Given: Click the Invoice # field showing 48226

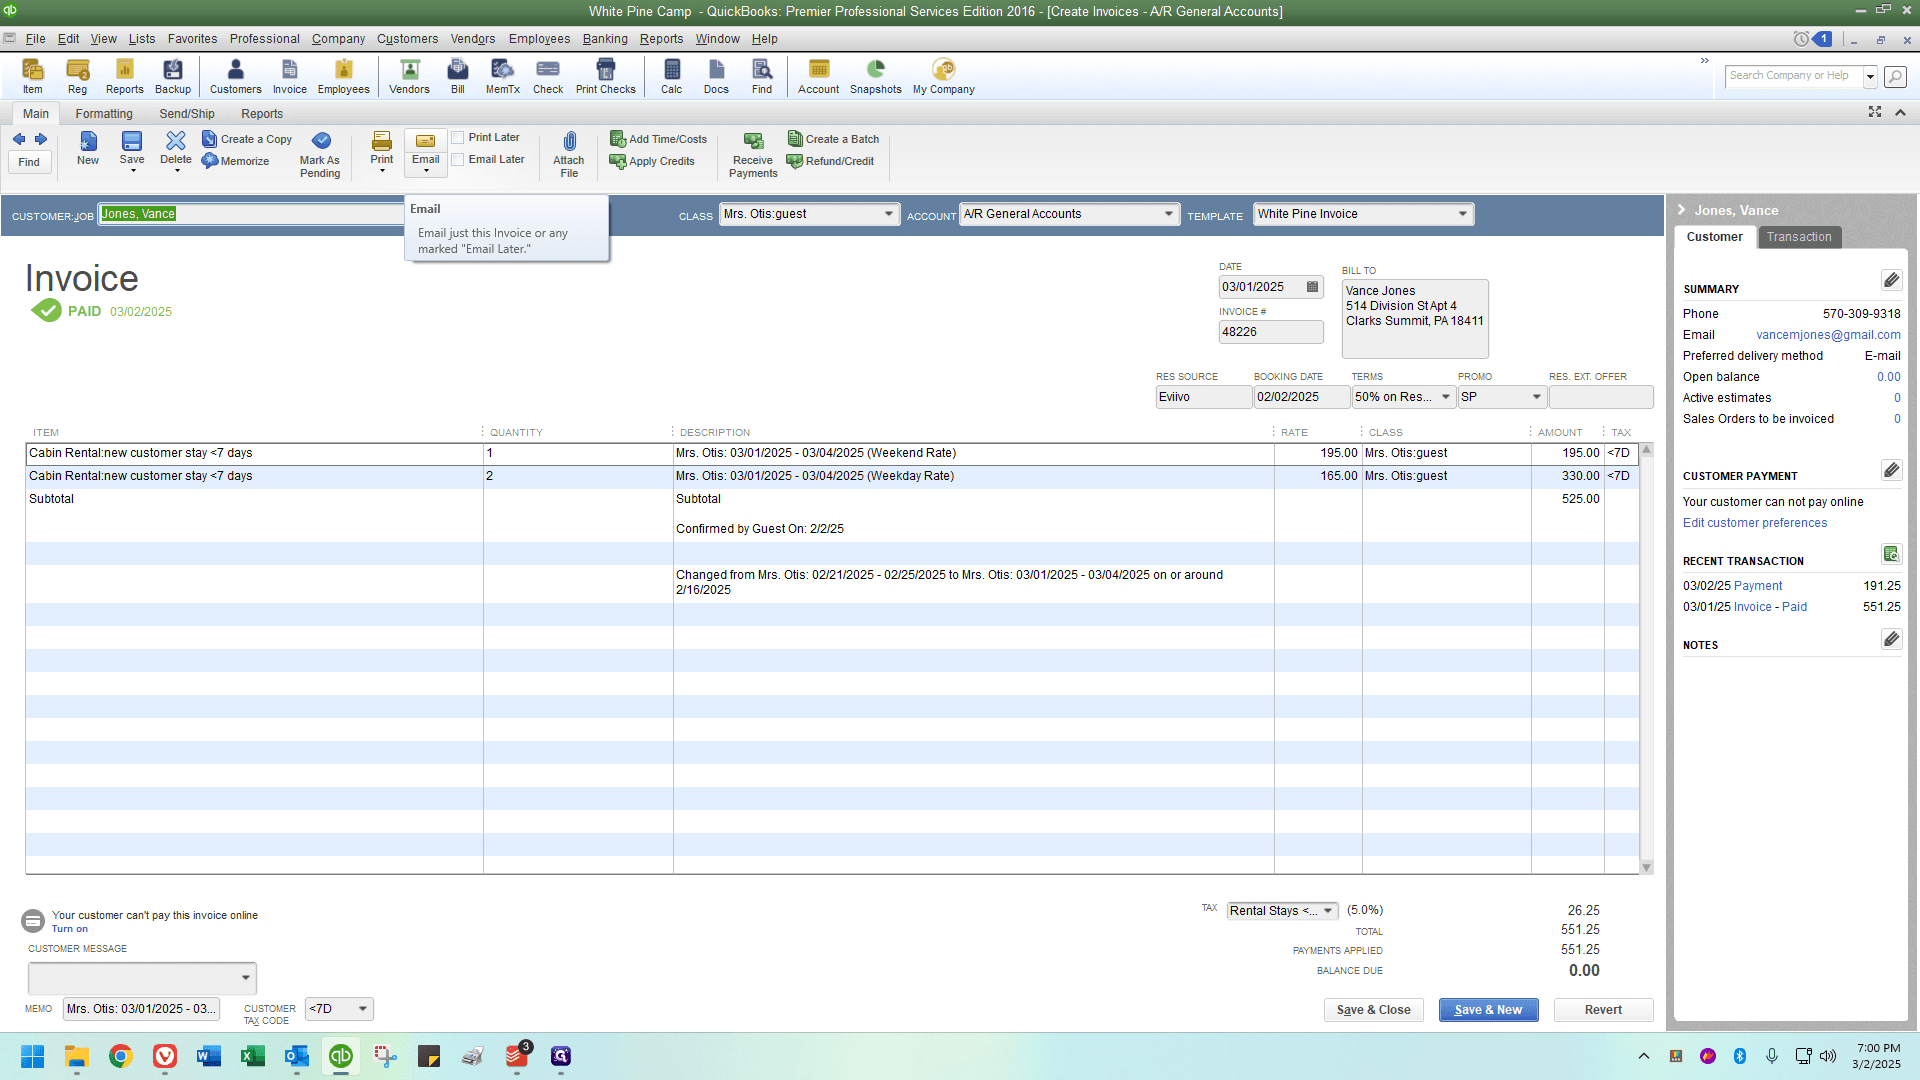Looking at the screenshot, I should click(1270, 332).
